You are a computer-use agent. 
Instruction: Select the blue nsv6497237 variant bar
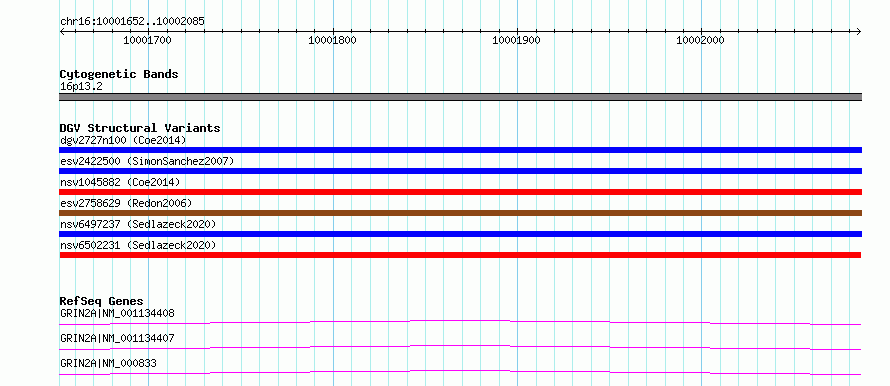tap(460, 234)
